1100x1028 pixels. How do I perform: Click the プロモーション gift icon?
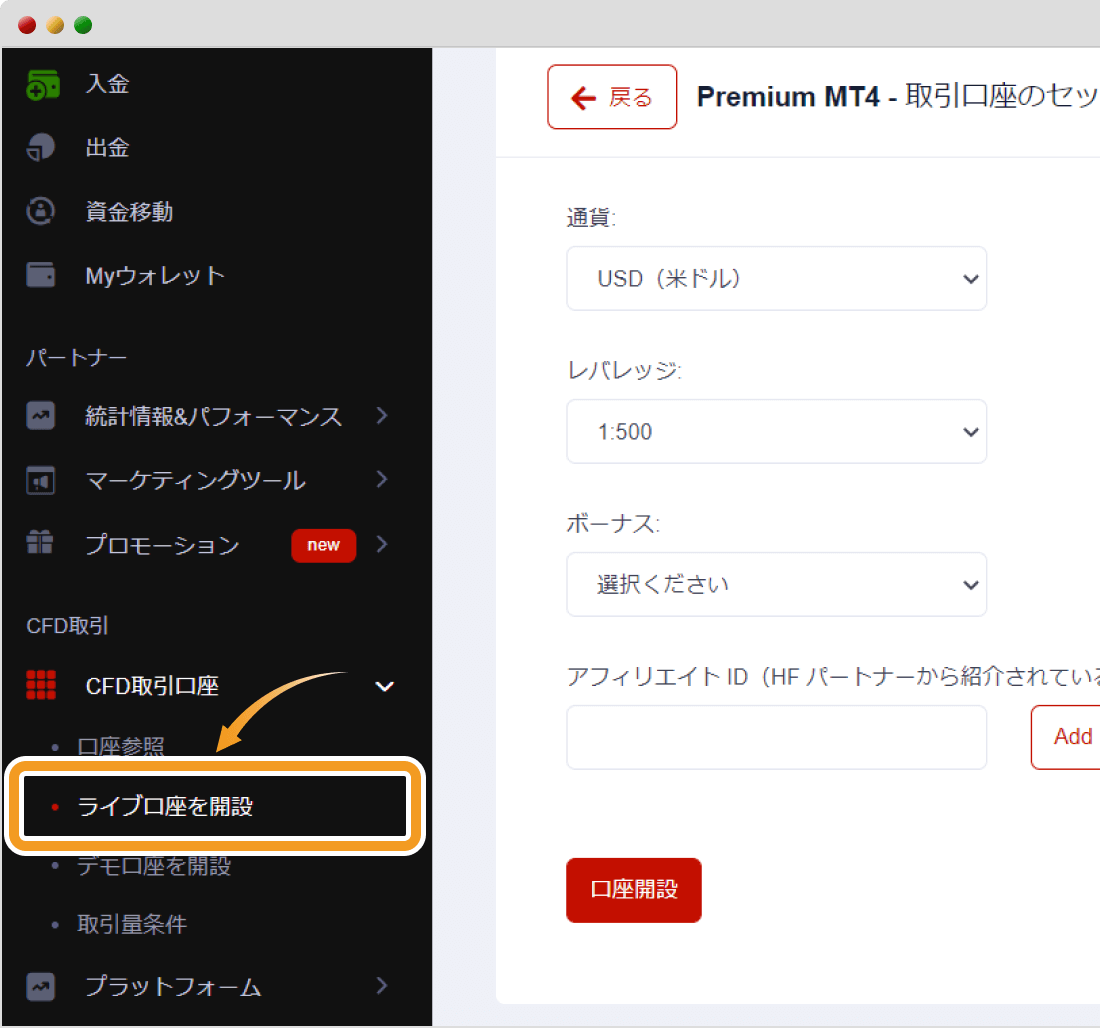coord(40,542)
